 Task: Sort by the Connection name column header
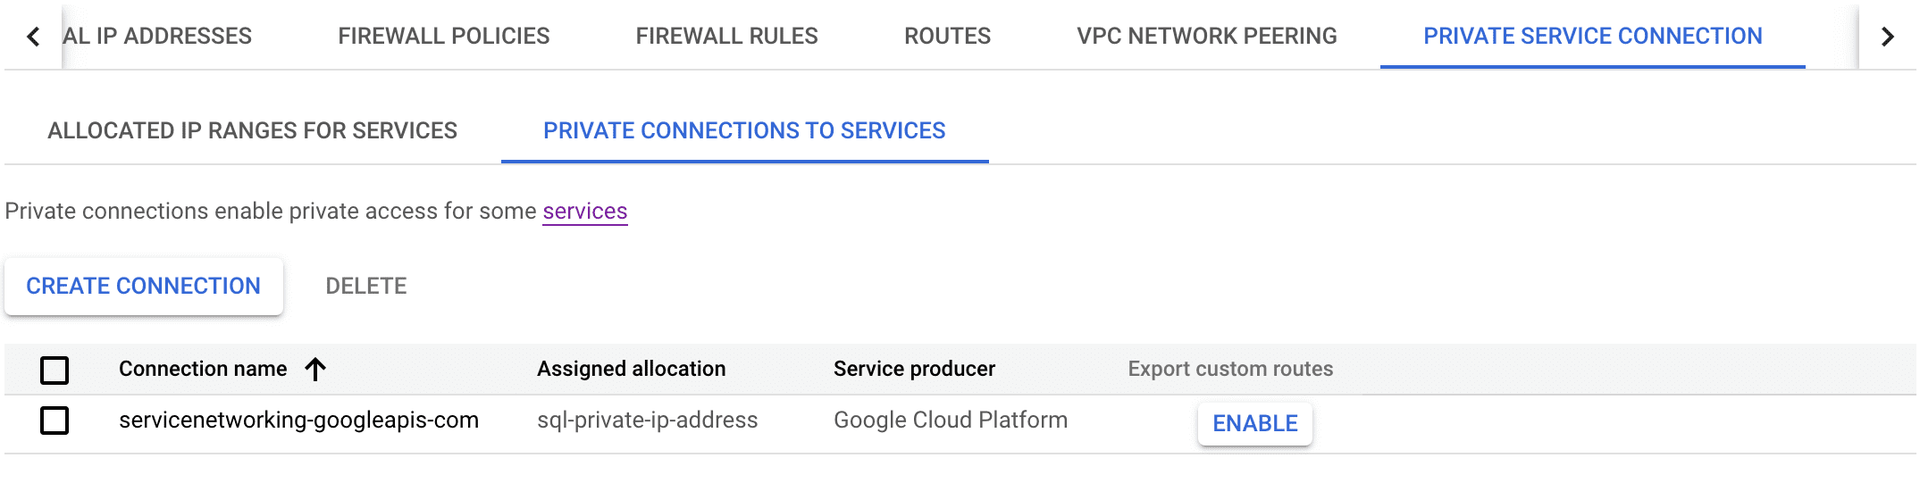pos(203,369)
